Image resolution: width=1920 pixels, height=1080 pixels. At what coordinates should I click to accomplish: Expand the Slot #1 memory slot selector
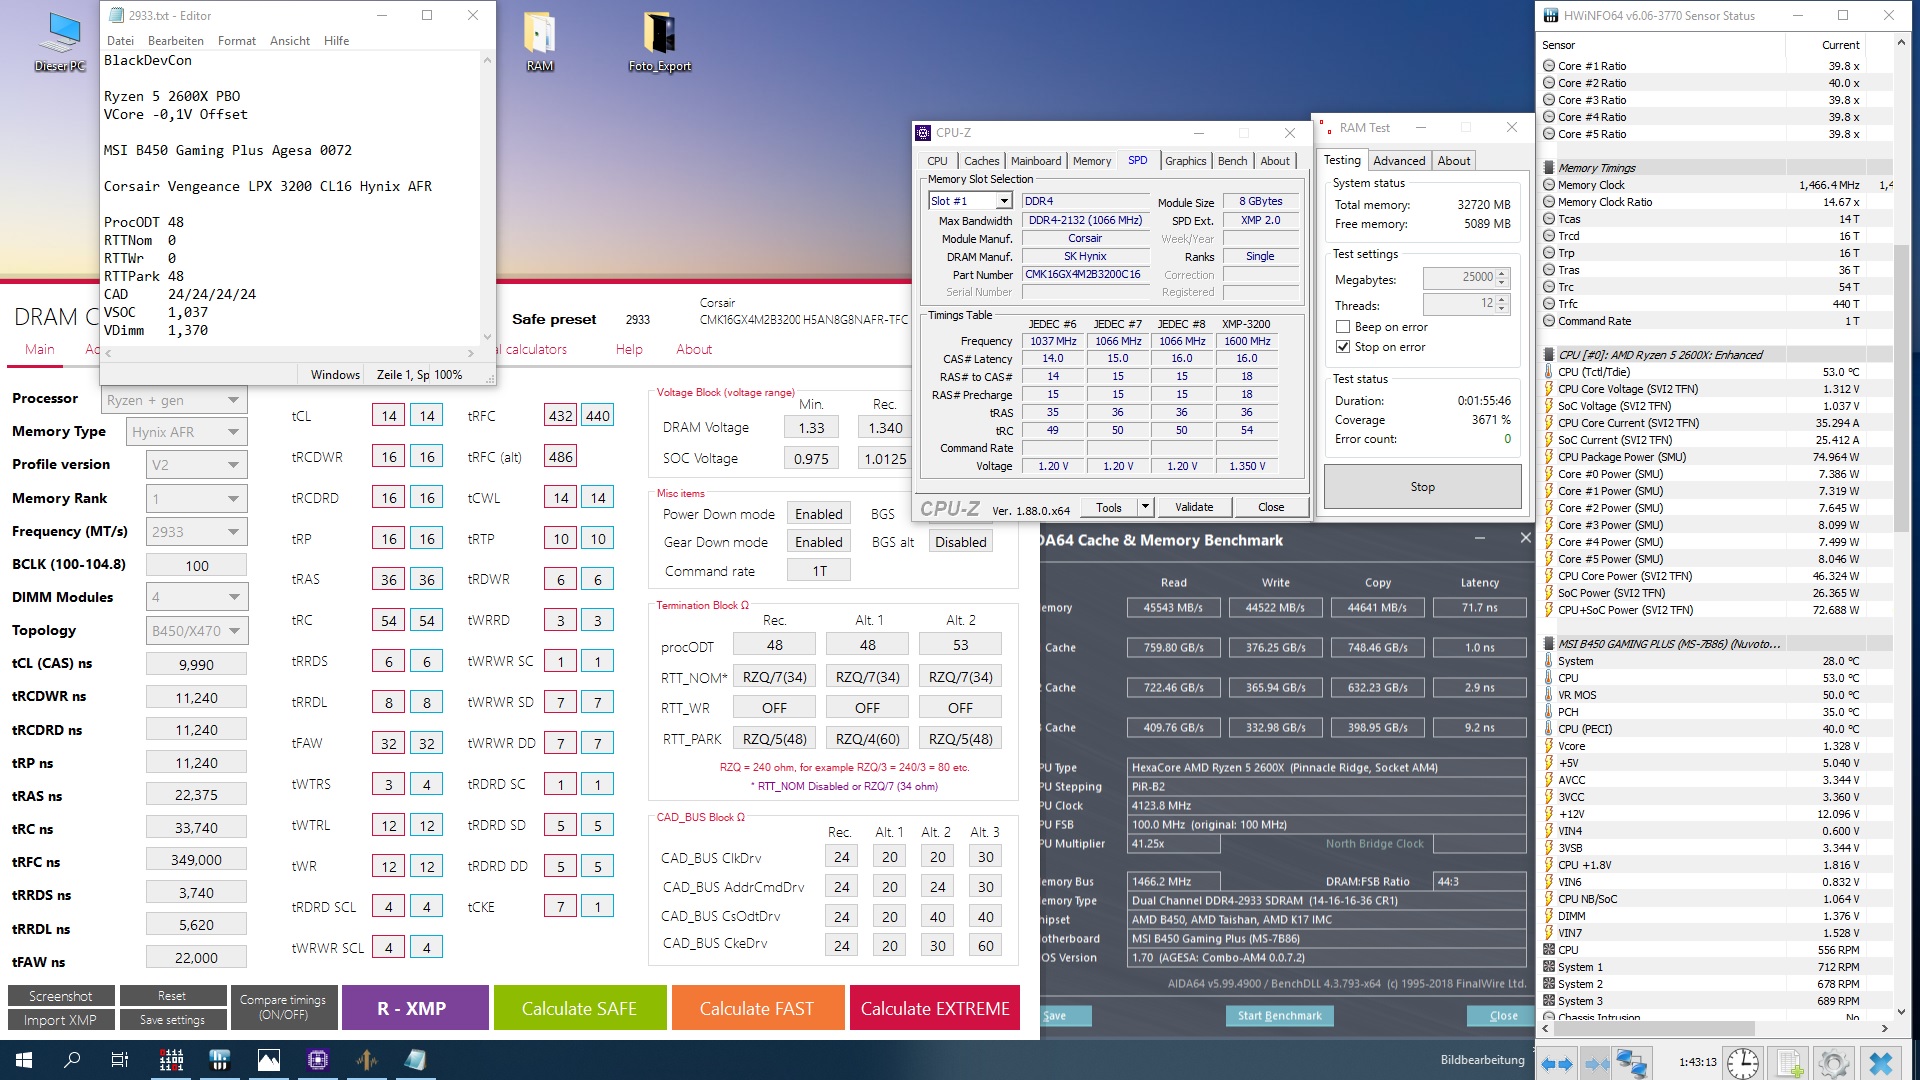tap(1003, 201)
